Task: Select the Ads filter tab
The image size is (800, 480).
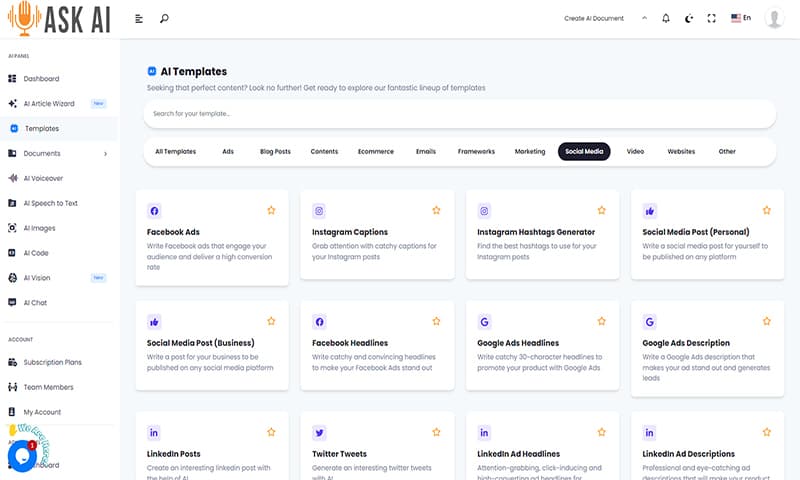Action: [x=228, y=151]
